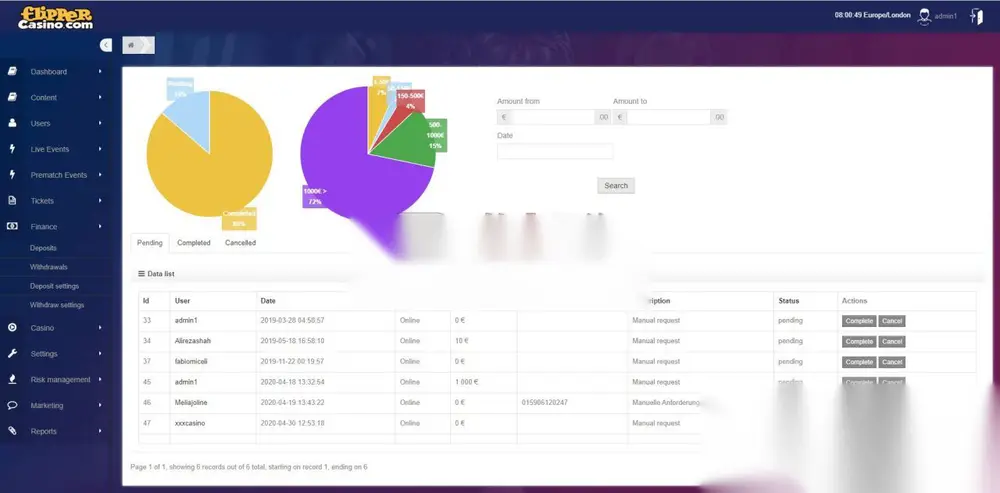Click the Live Events lightning icon

[12, 149]
